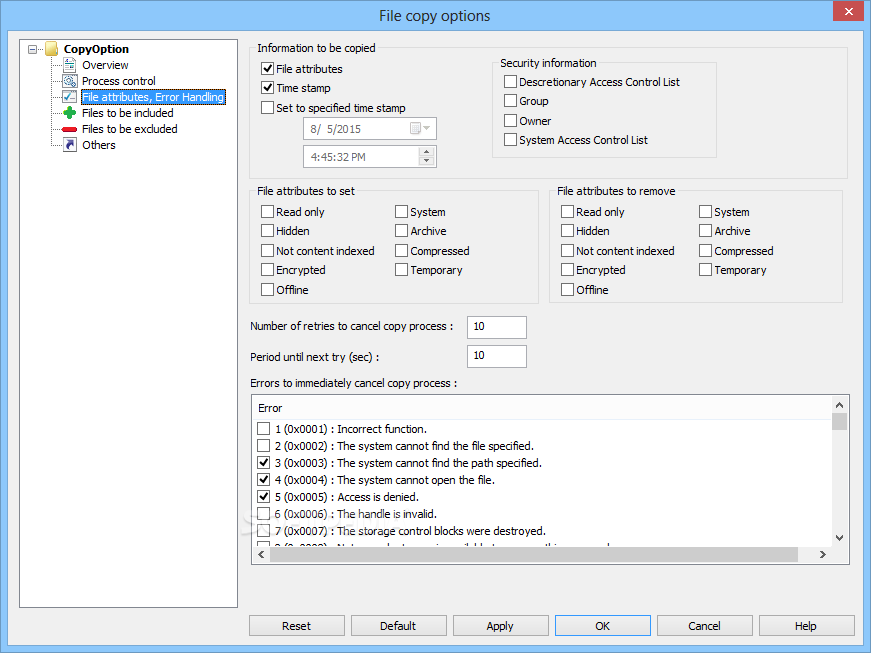Check Temporary in attributes to set
The image size is (871, 653).
(x=401, y=270)
